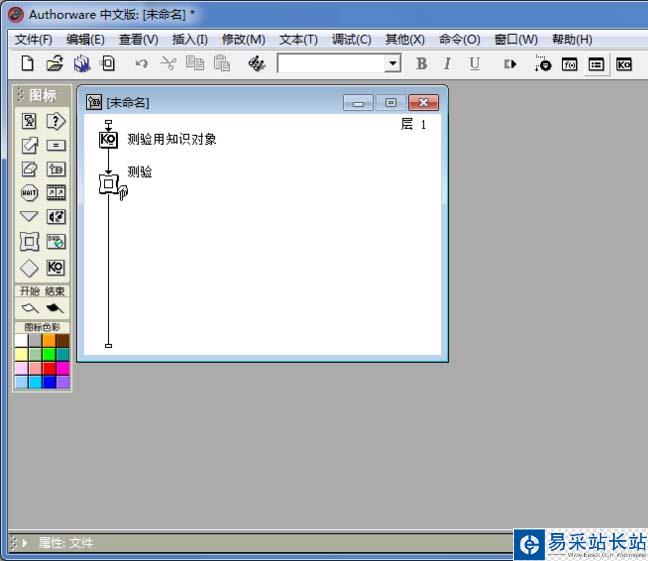Open the 其他(X) menu
The width and height of the screenshot is (648, 561).
[x=405, y=40]
